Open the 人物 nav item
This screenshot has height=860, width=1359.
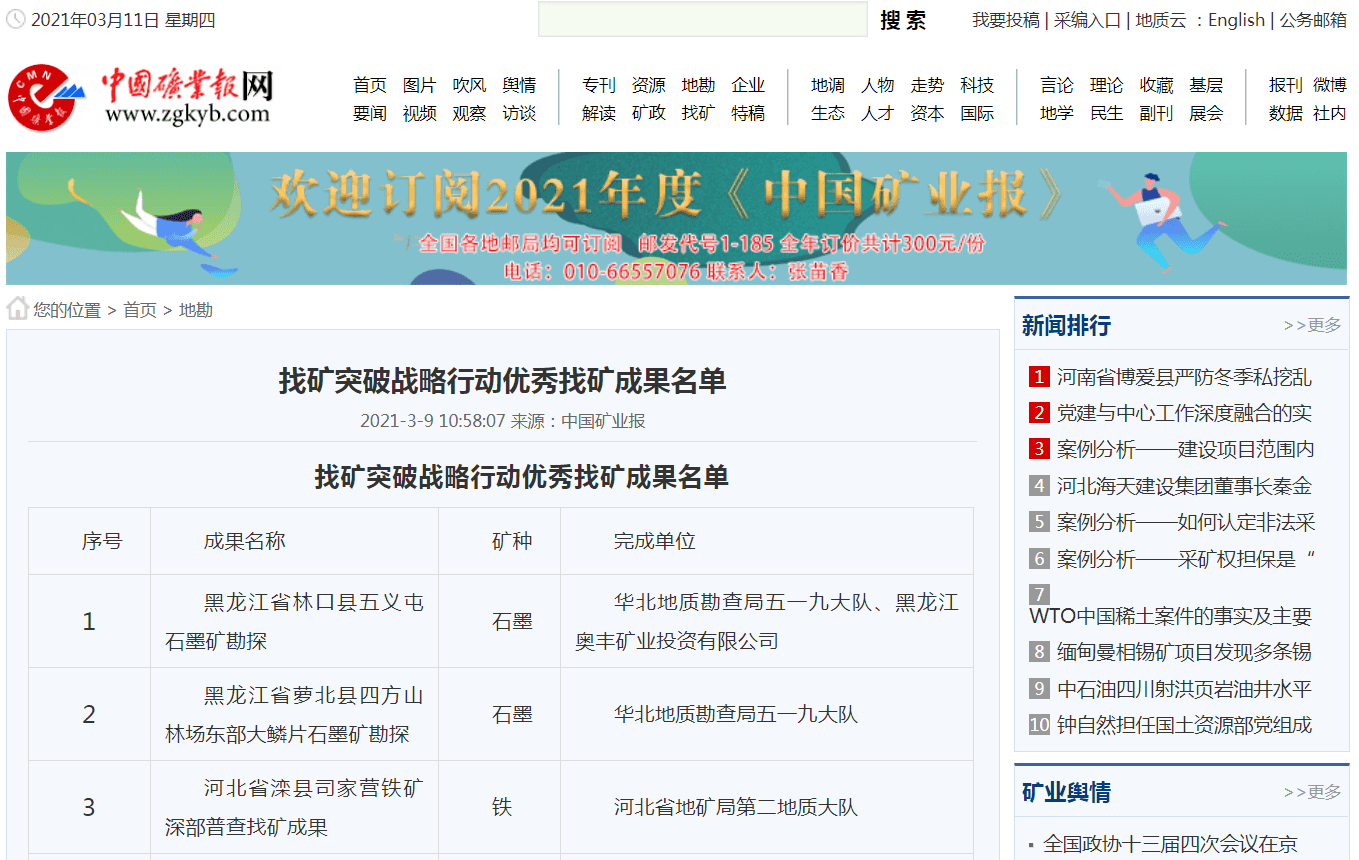pos(878,85)
